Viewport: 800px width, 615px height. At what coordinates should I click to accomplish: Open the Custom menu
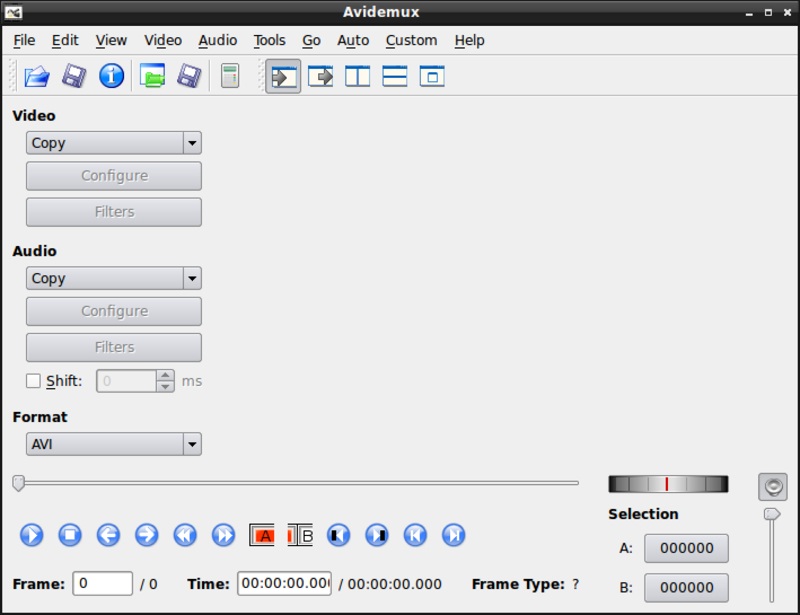coord(411,40)
